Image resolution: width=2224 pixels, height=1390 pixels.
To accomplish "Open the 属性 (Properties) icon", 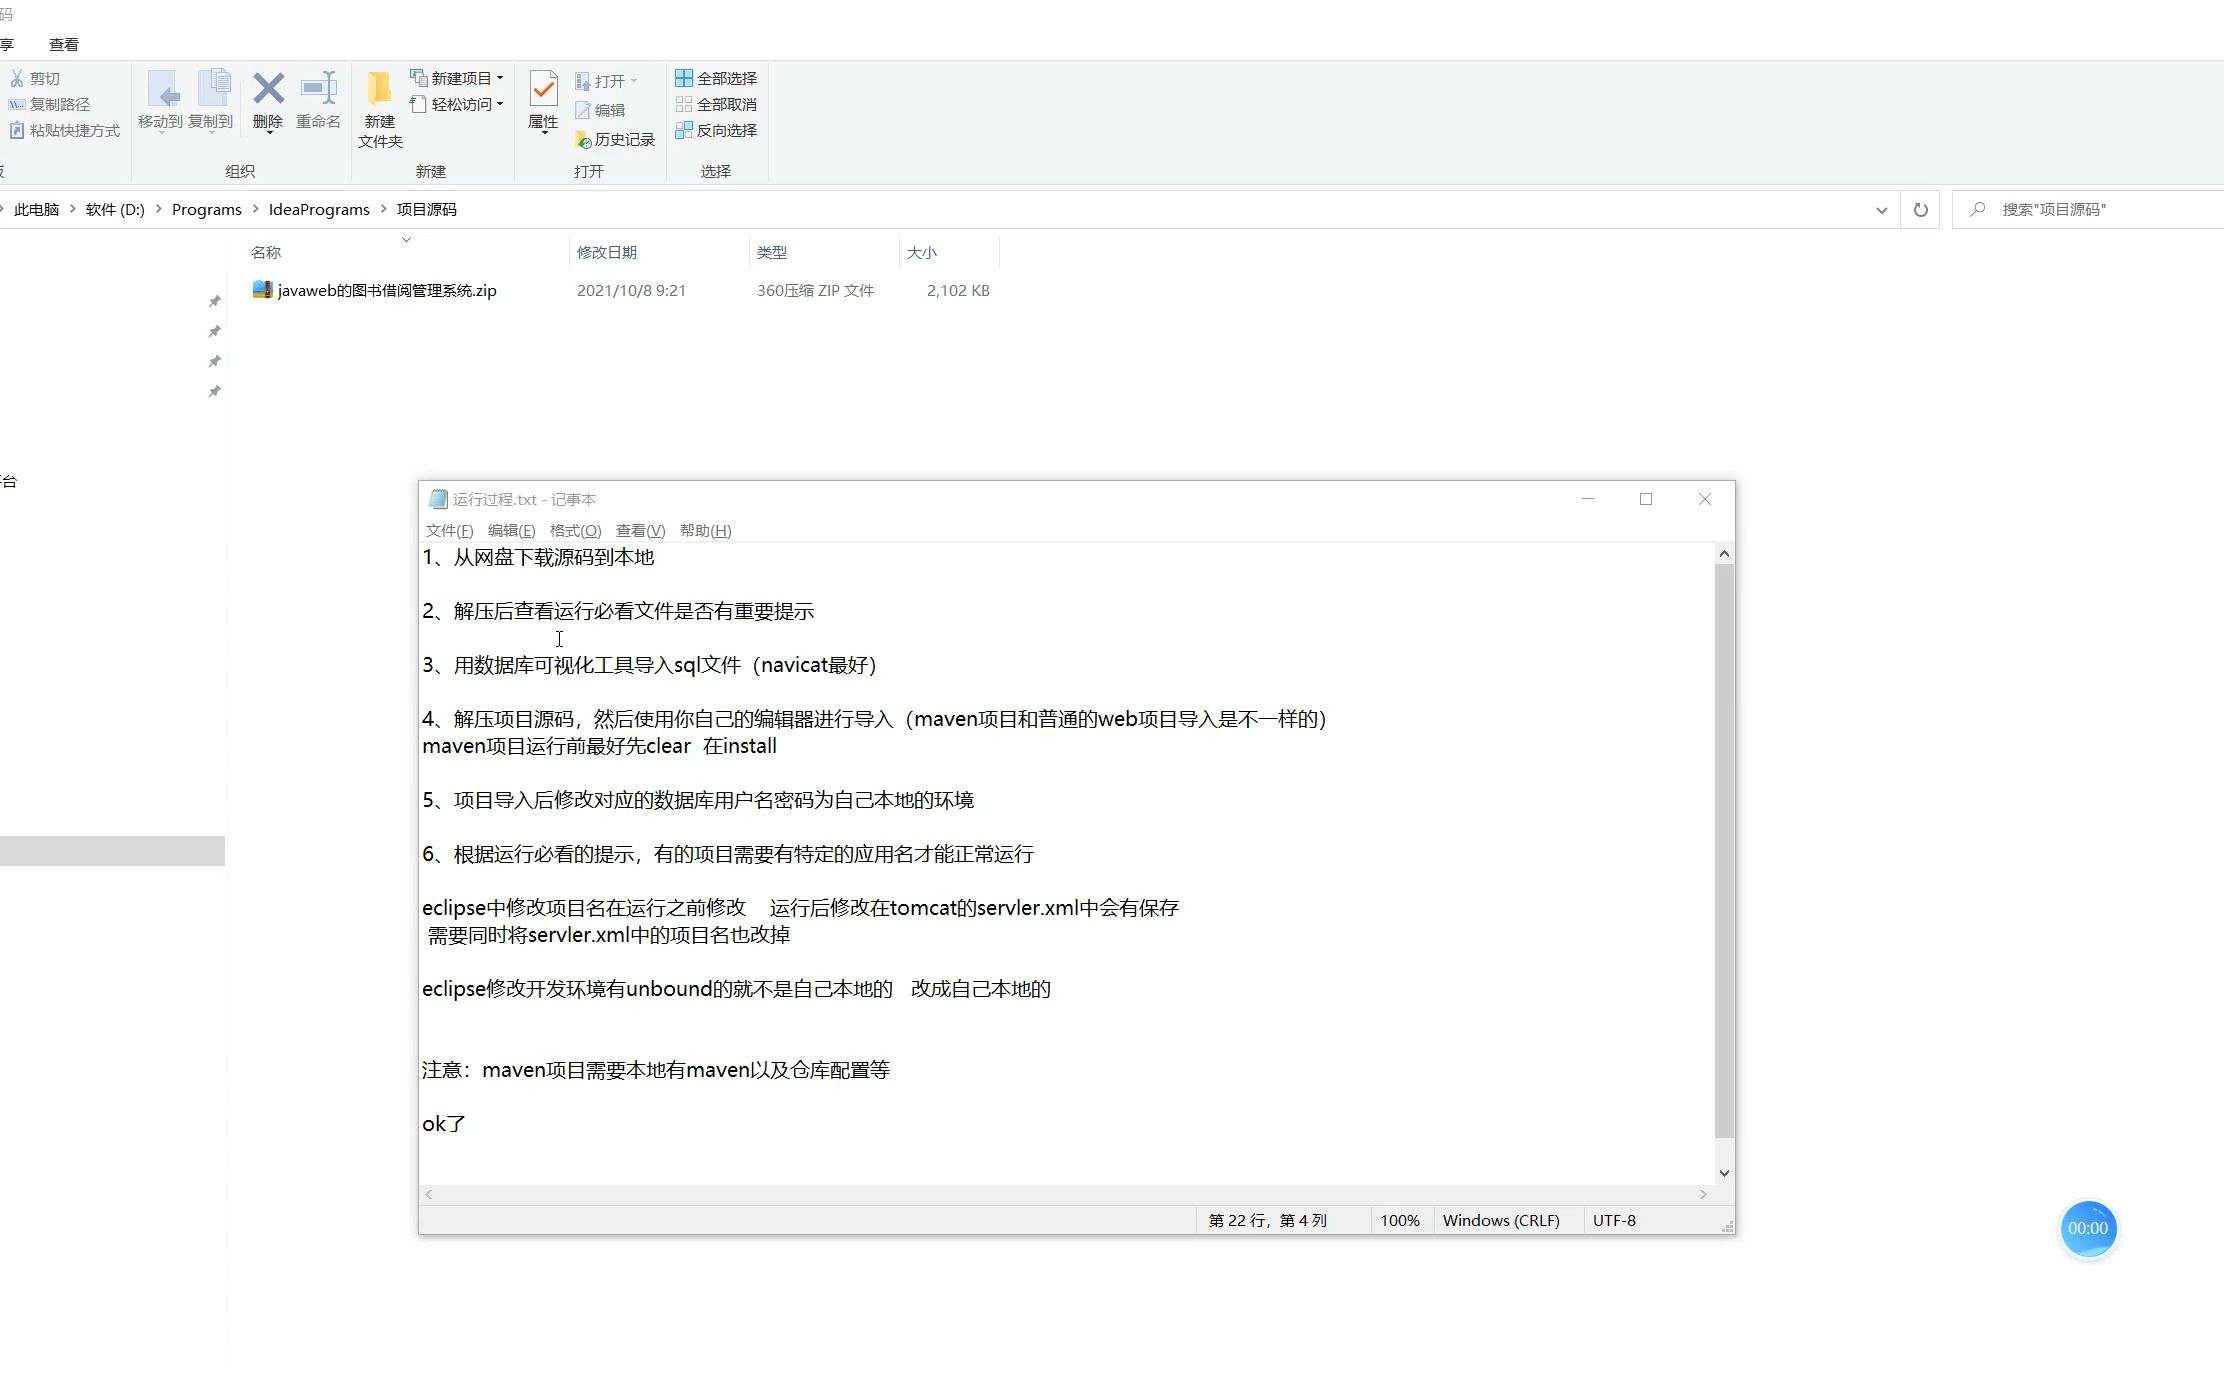I will (543, 100).
